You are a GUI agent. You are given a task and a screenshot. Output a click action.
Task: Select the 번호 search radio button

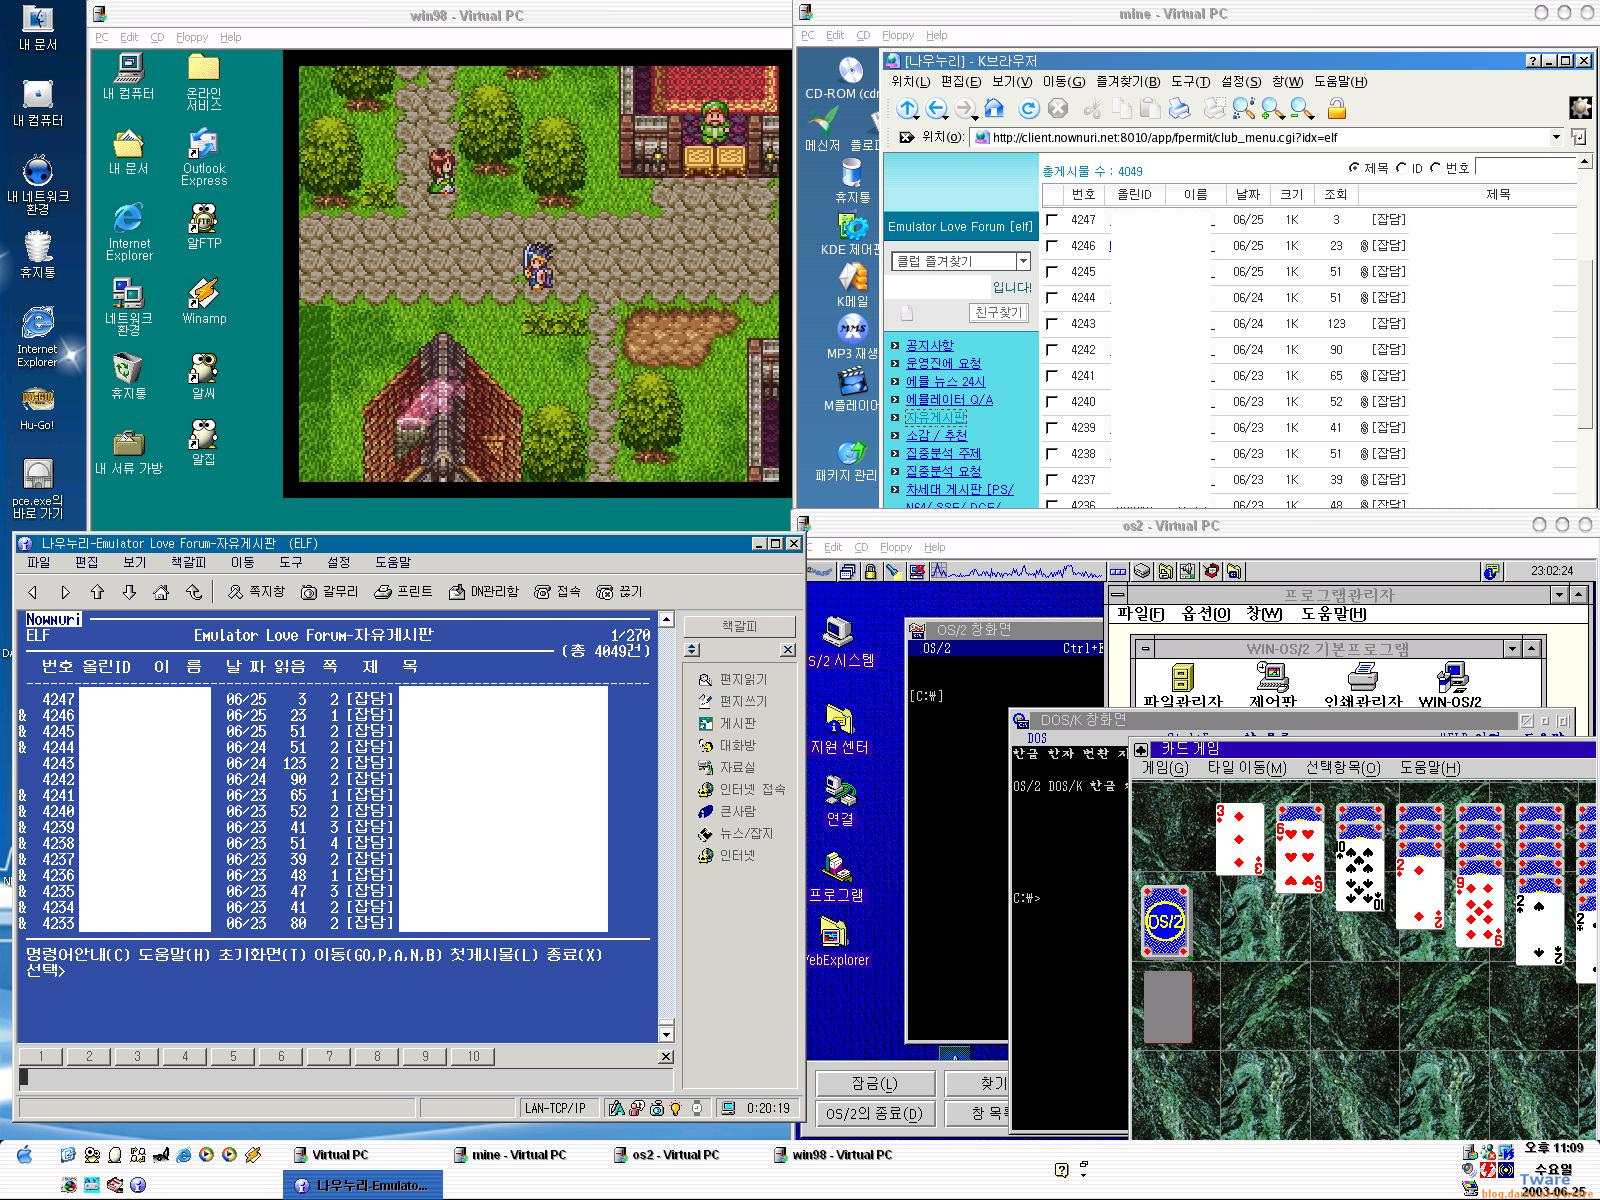pyautogui.click(x=1435, y=168)
